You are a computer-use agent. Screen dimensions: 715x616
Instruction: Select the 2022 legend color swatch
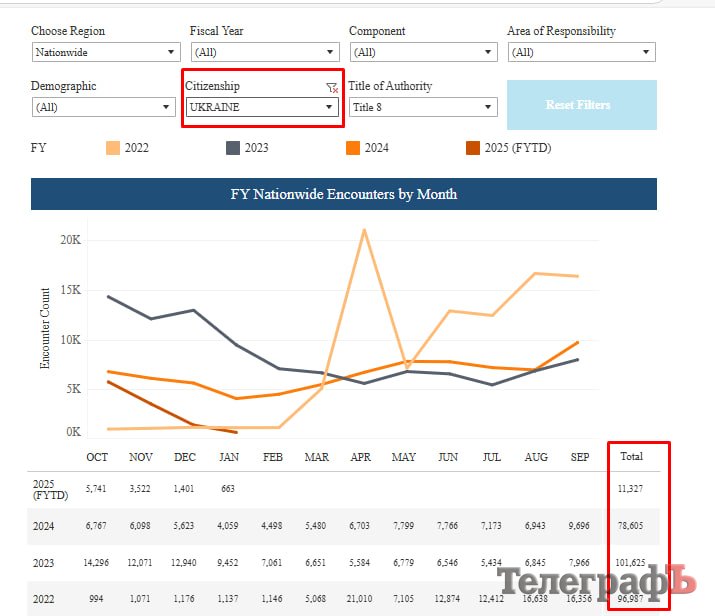(113, 148)
